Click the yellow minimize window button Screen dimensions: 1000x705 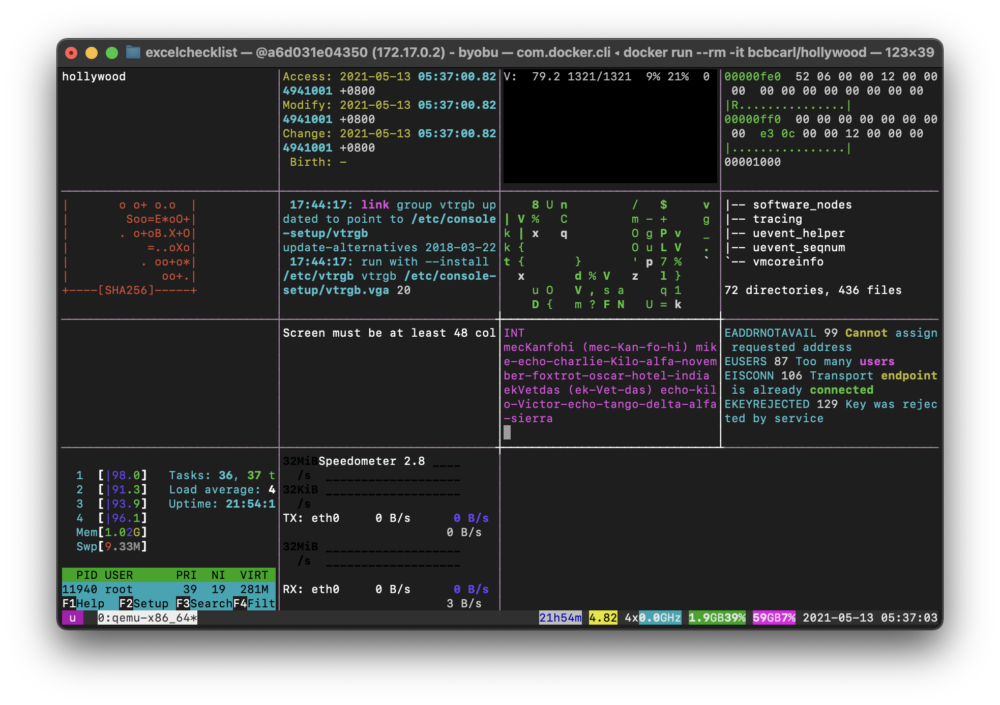click(x=91, y=53)
